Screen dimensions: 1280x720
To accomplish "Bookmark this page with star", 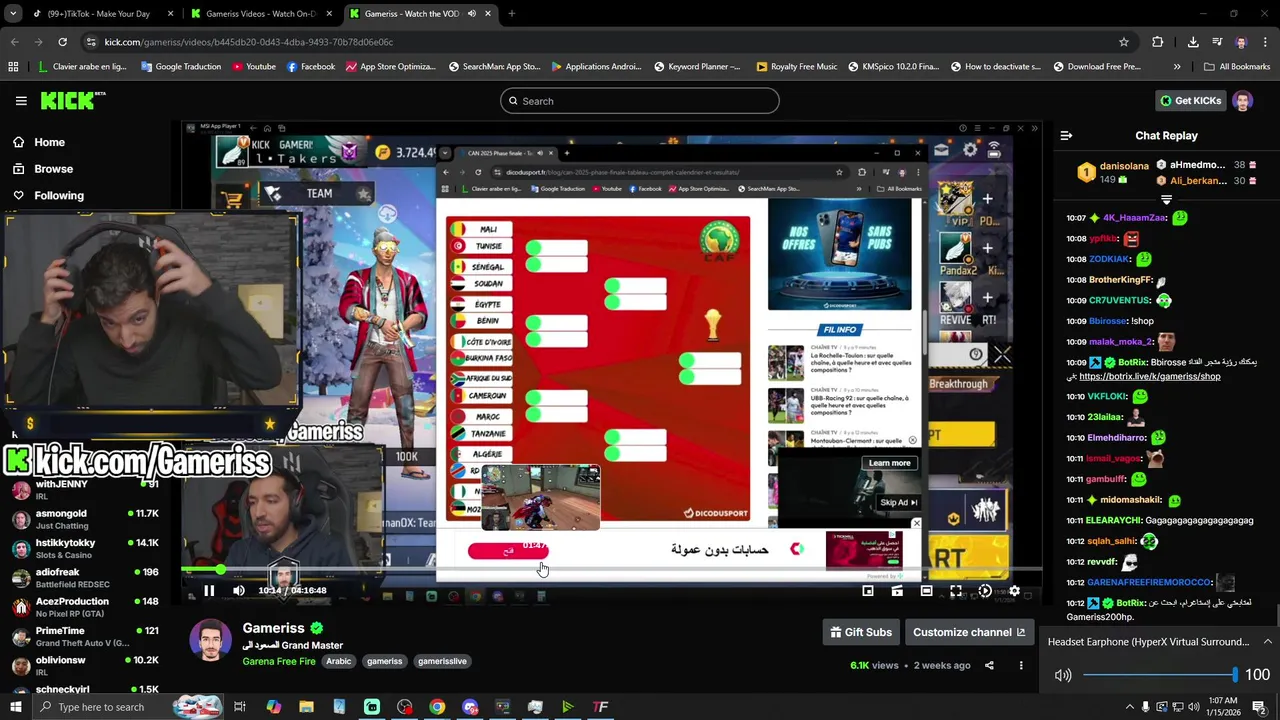I will coord(1124,42).
